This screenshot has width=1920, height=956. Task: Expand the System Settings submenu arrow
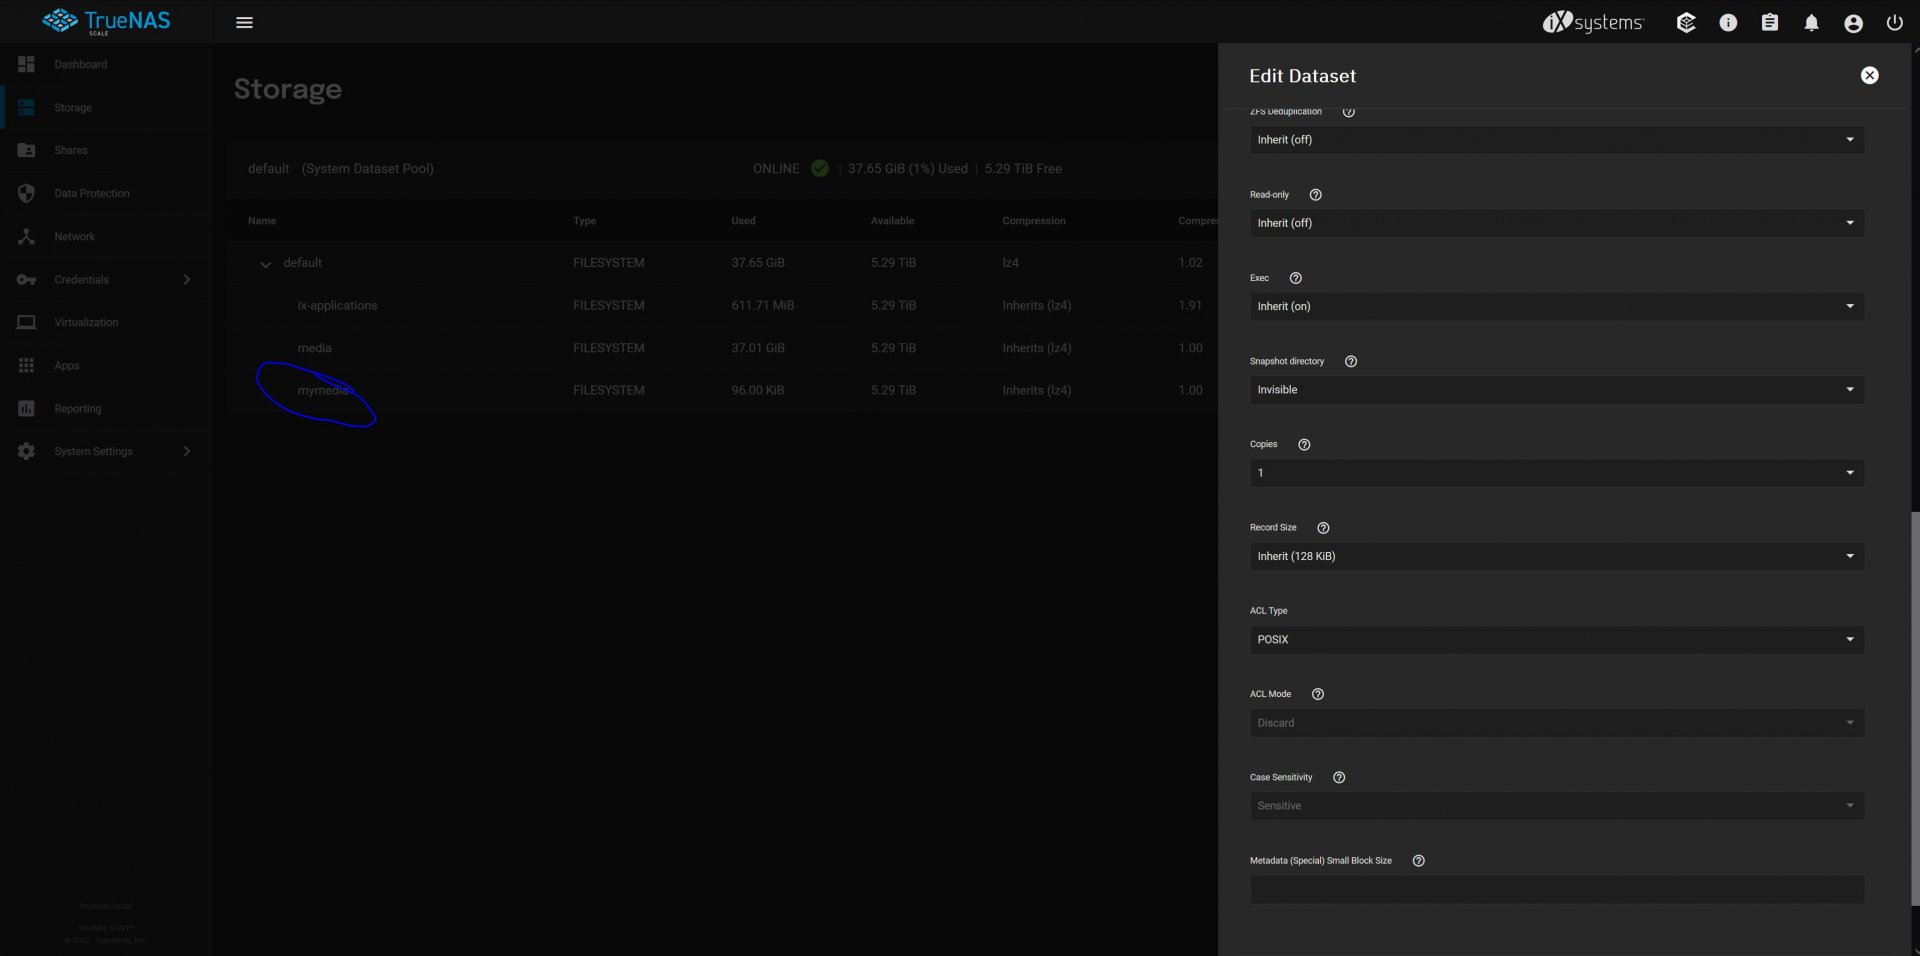pos(186,451)
